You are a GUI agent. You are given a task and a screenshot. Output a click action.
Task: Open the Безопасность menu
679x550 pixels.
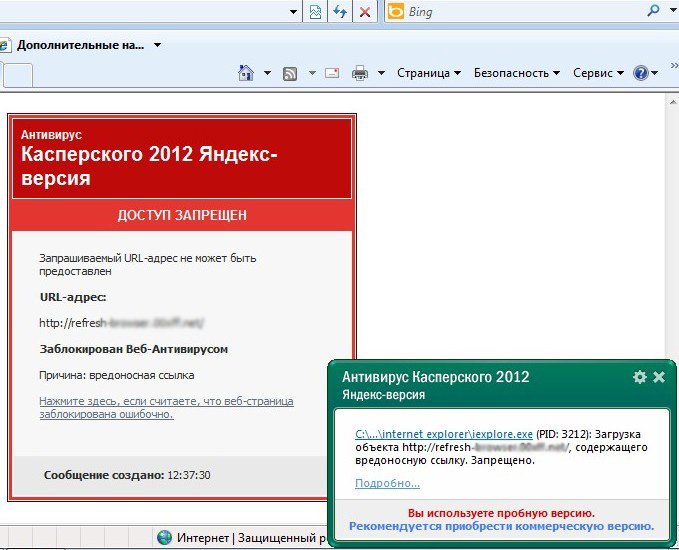pos(517,73)
